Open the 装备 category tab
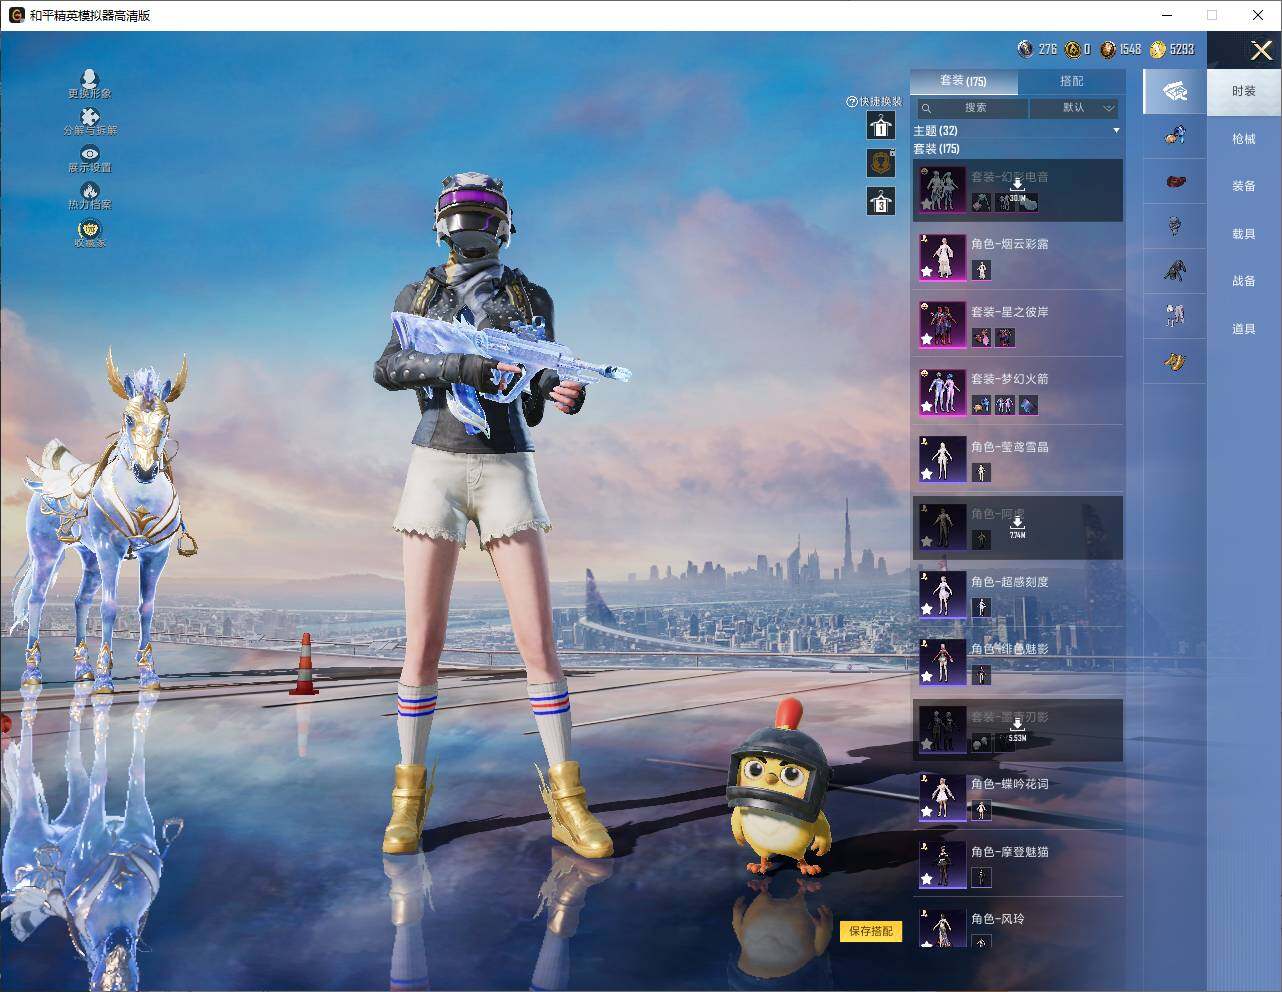Viewport: 1282px width, 992px height. (1244, 186)
